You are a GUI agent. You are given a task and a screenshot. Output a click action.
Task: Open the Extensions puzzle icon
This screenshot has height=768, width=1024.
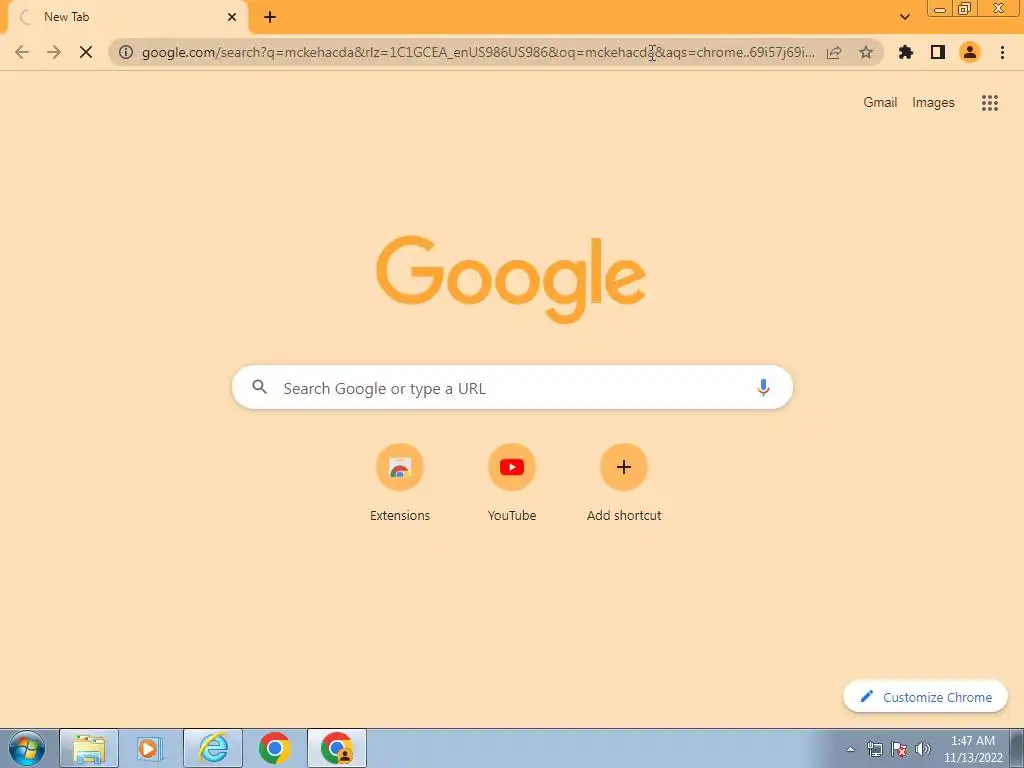(906, 52)
